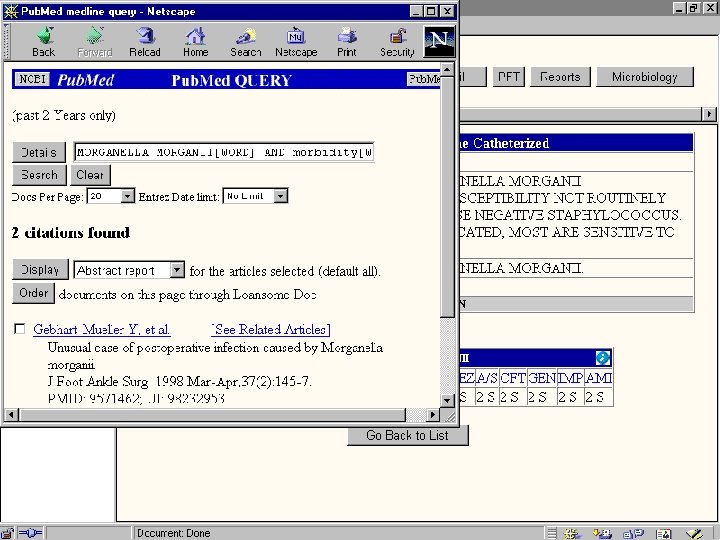Go to Home in Netscape toolbar
Image resolution: width=720 pixels, height=540 pixels.
196,42
